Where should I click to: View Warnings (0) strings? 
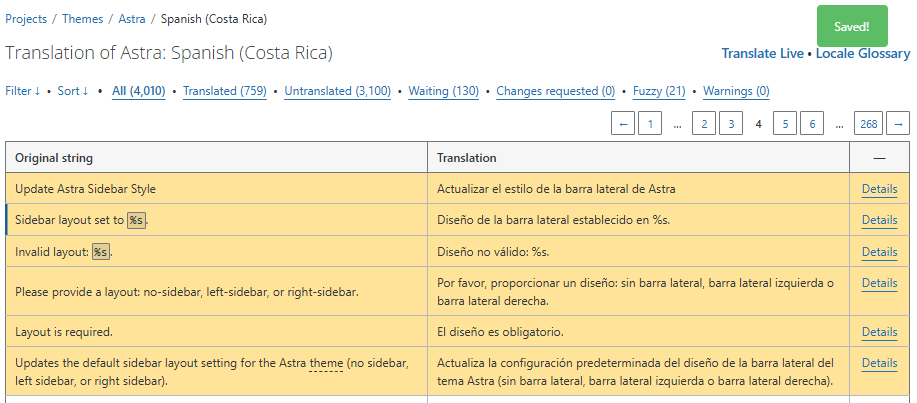pyautogui.click(x=736, y=91)
